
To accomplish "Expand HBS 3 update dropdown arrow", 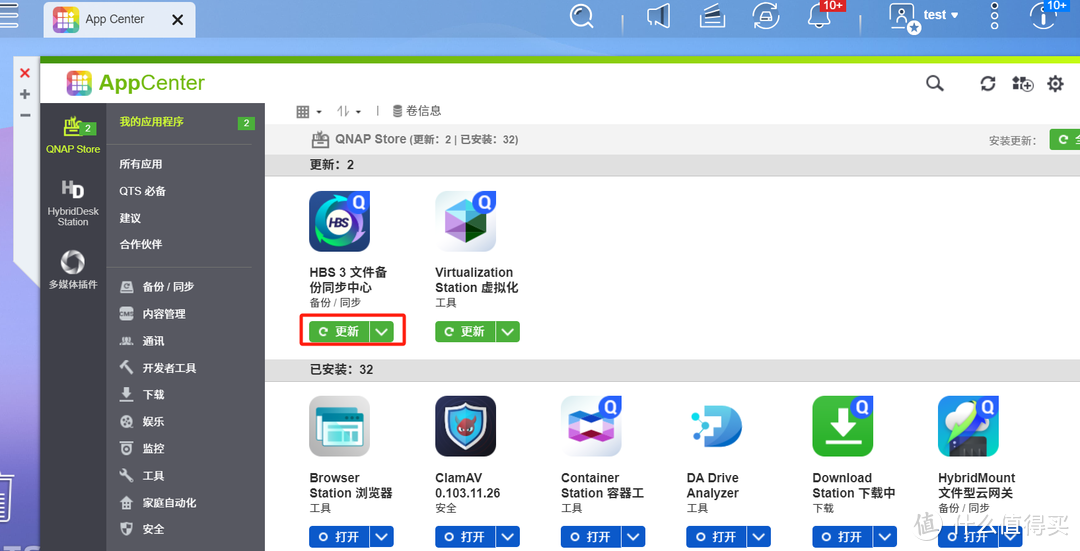I will [382, 332].
